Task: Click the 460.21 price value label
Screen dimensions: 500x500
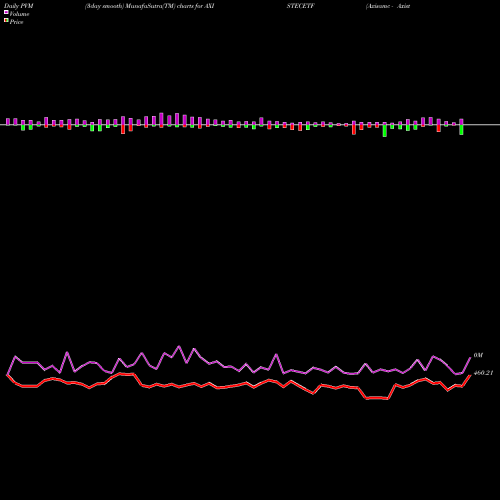Action: (x=483, y=373)
